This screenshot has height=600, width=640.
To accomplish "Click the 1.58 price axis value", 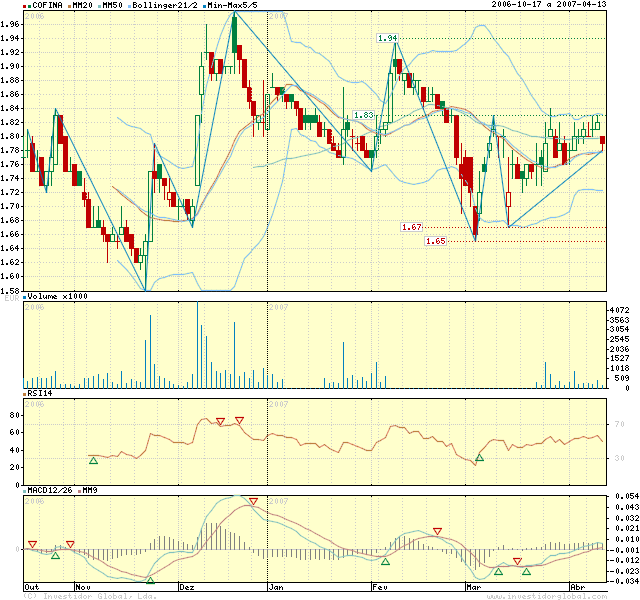I will 10,291.
